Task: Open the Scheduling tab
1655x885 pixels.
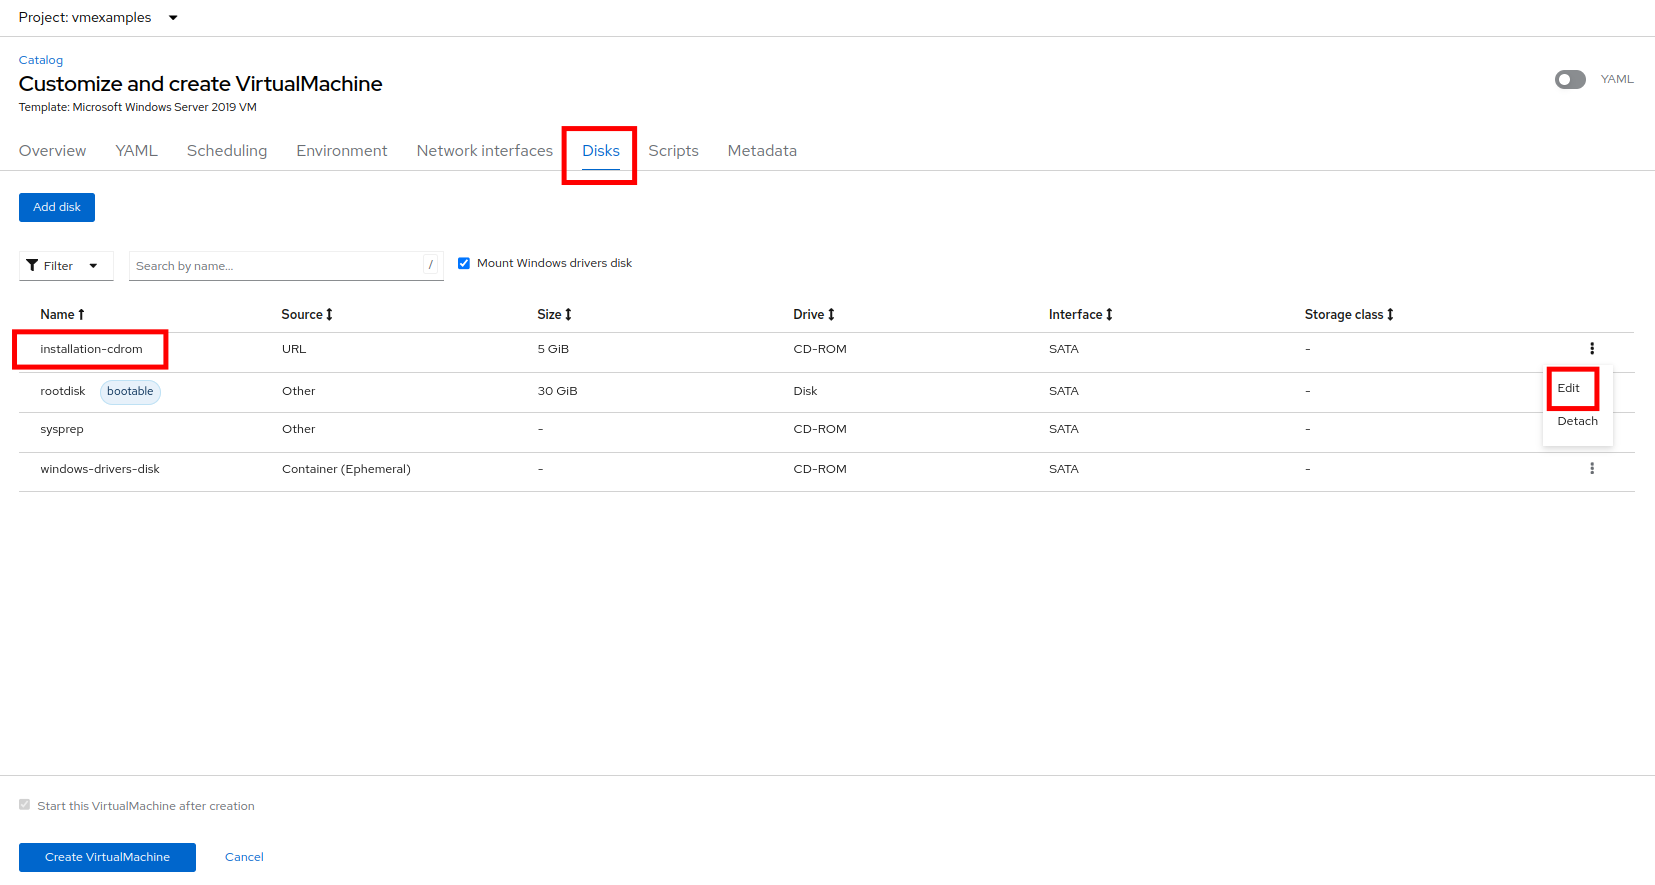Action: coord(227,151)
